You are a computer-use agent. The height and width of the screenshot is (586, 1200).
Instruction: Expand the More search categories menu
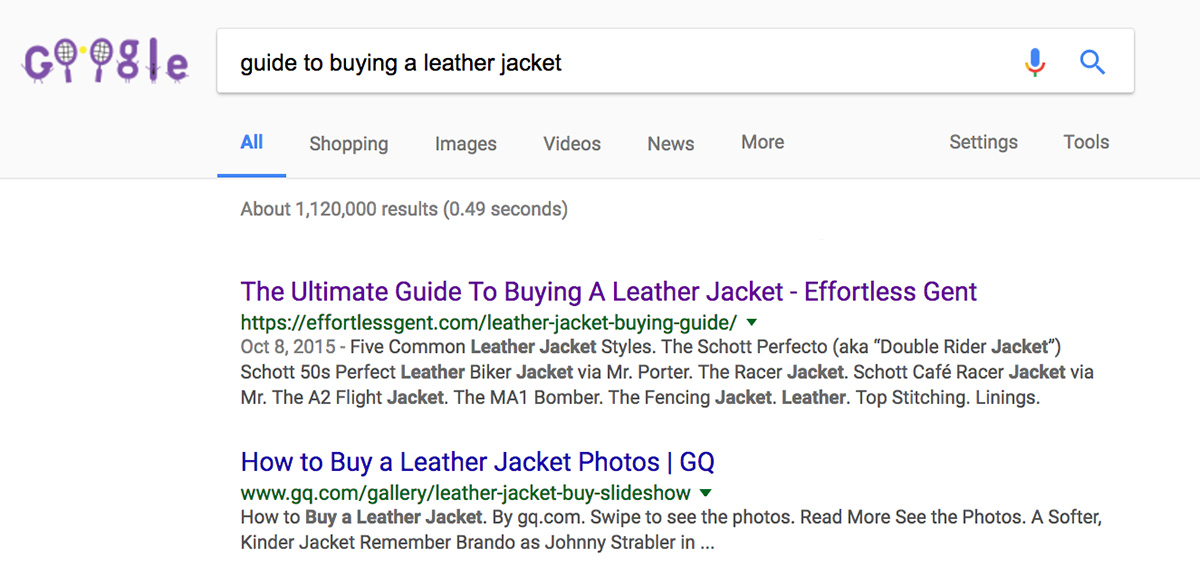(x=763, y=142)
